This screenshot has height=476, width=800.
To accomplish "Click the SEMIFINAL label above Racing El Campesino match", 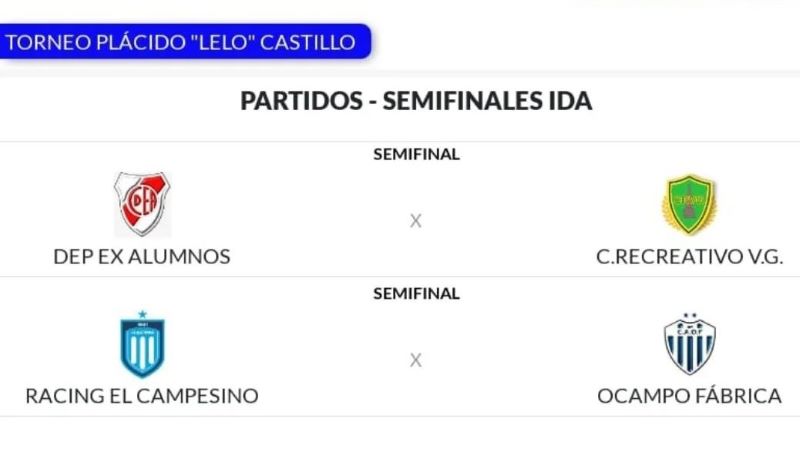I will 416,294.
